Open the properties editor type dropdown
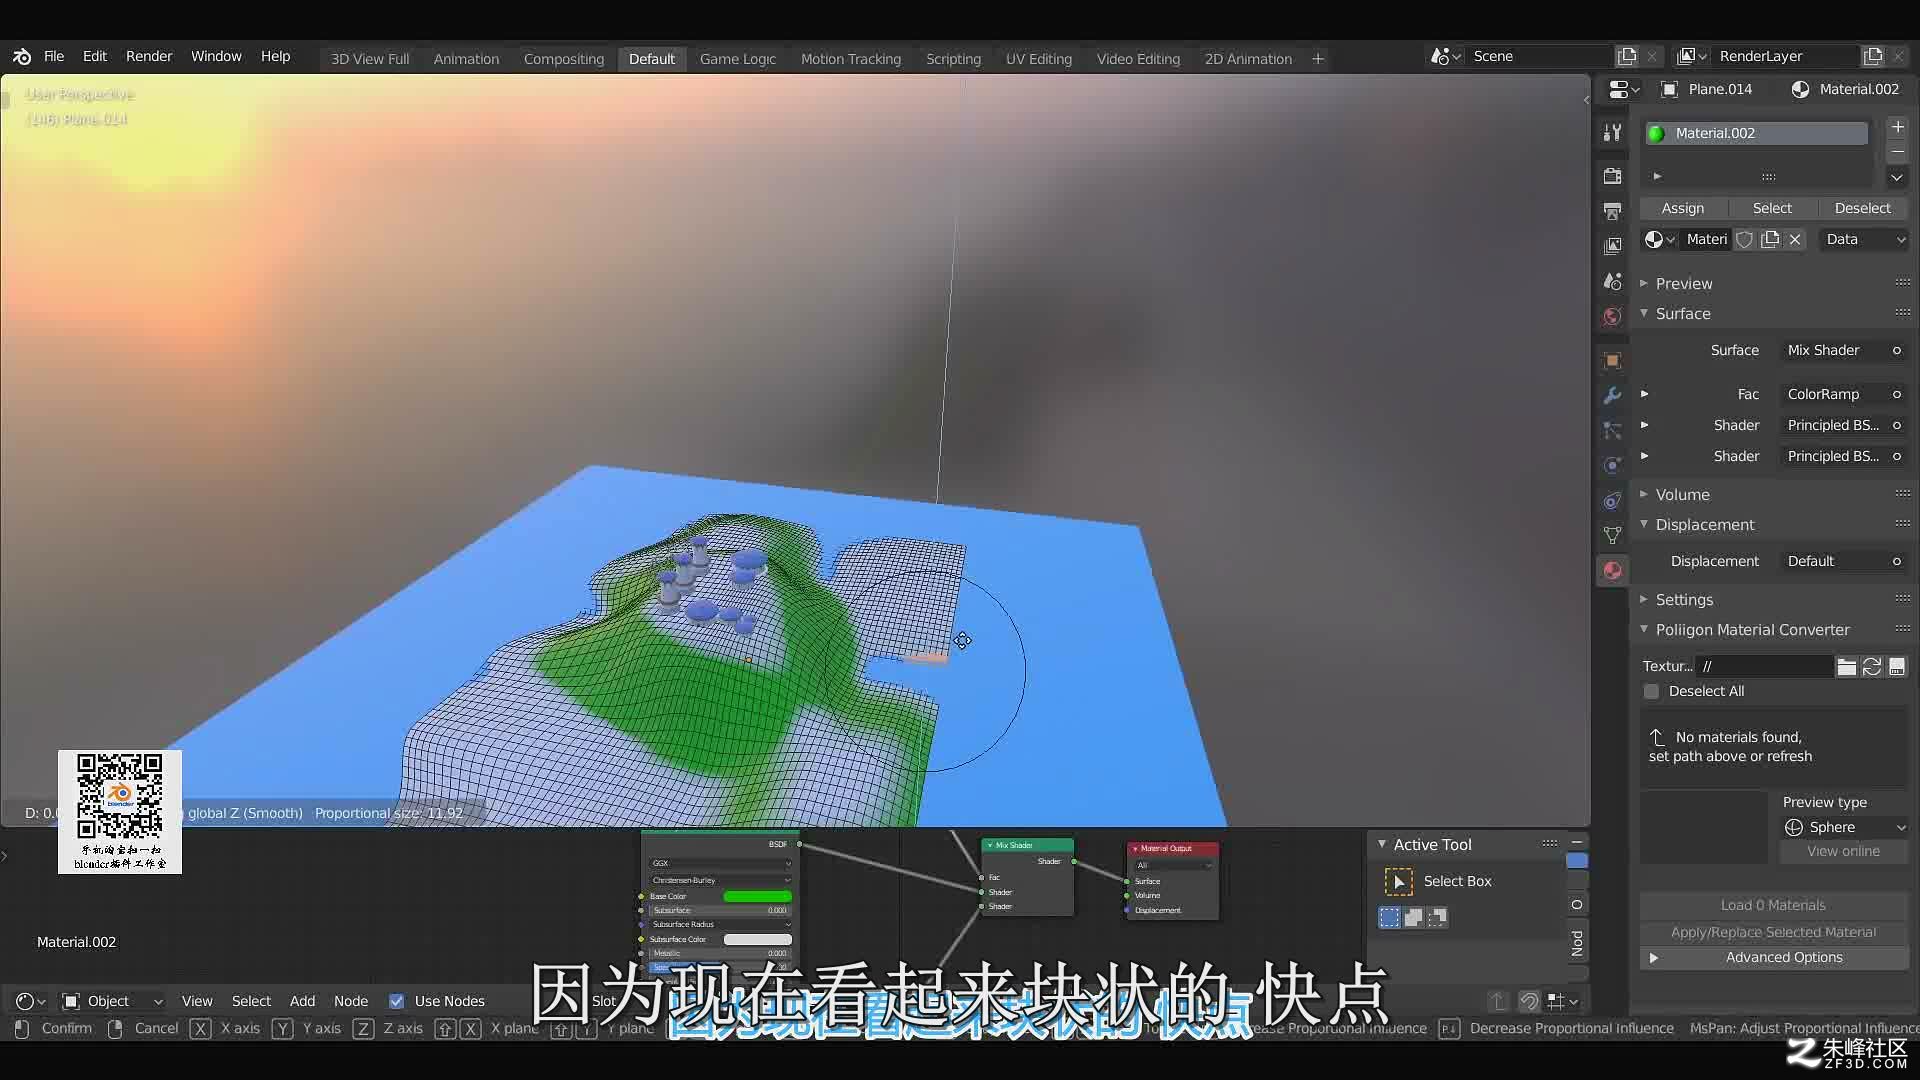This screenshot has height=1080, width=1920. coord(1624,89)
